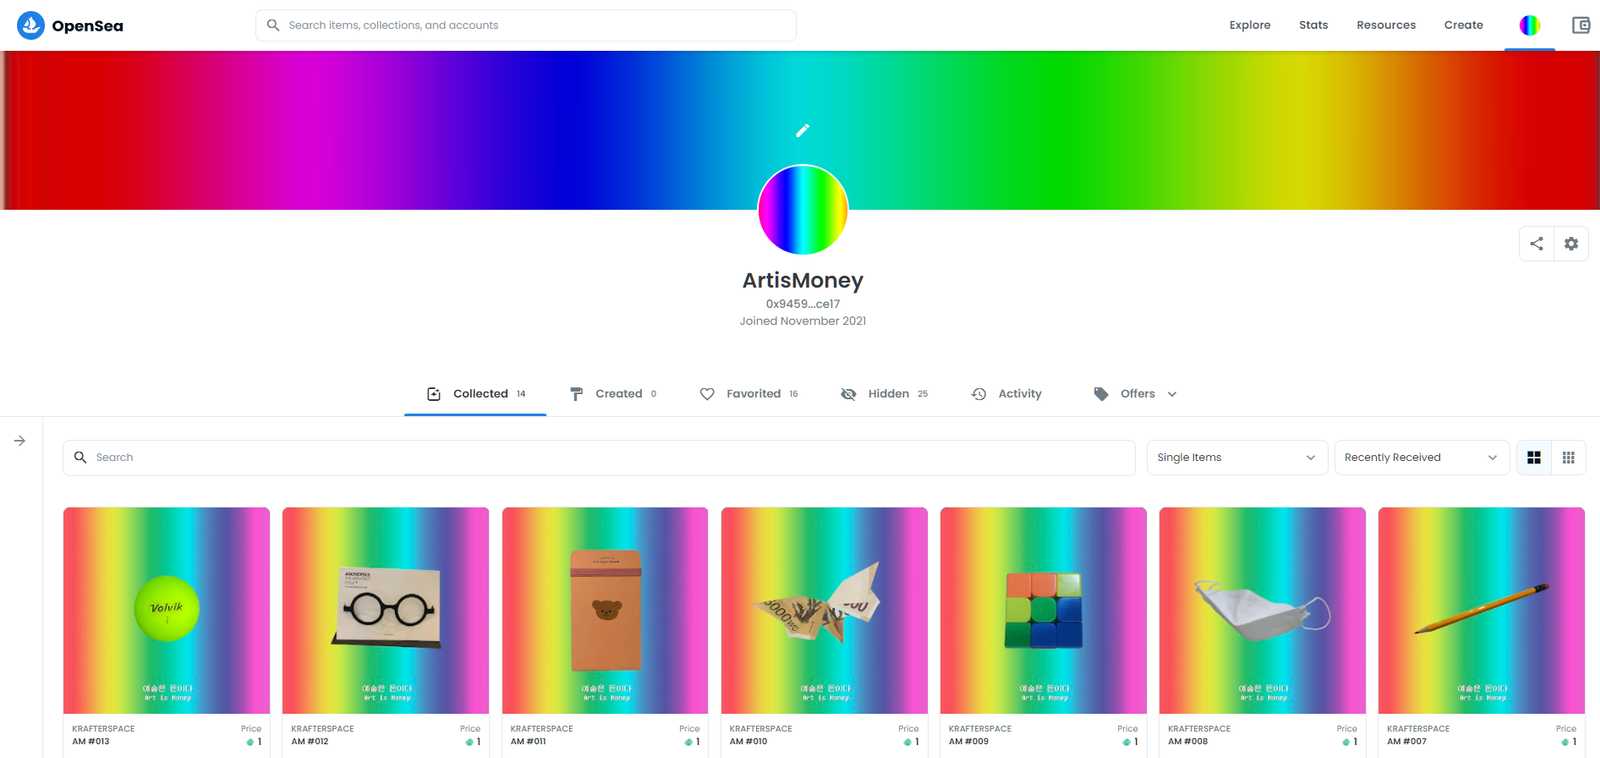Click the Create nav link
1600x758 pixels.
(1463, 25)
